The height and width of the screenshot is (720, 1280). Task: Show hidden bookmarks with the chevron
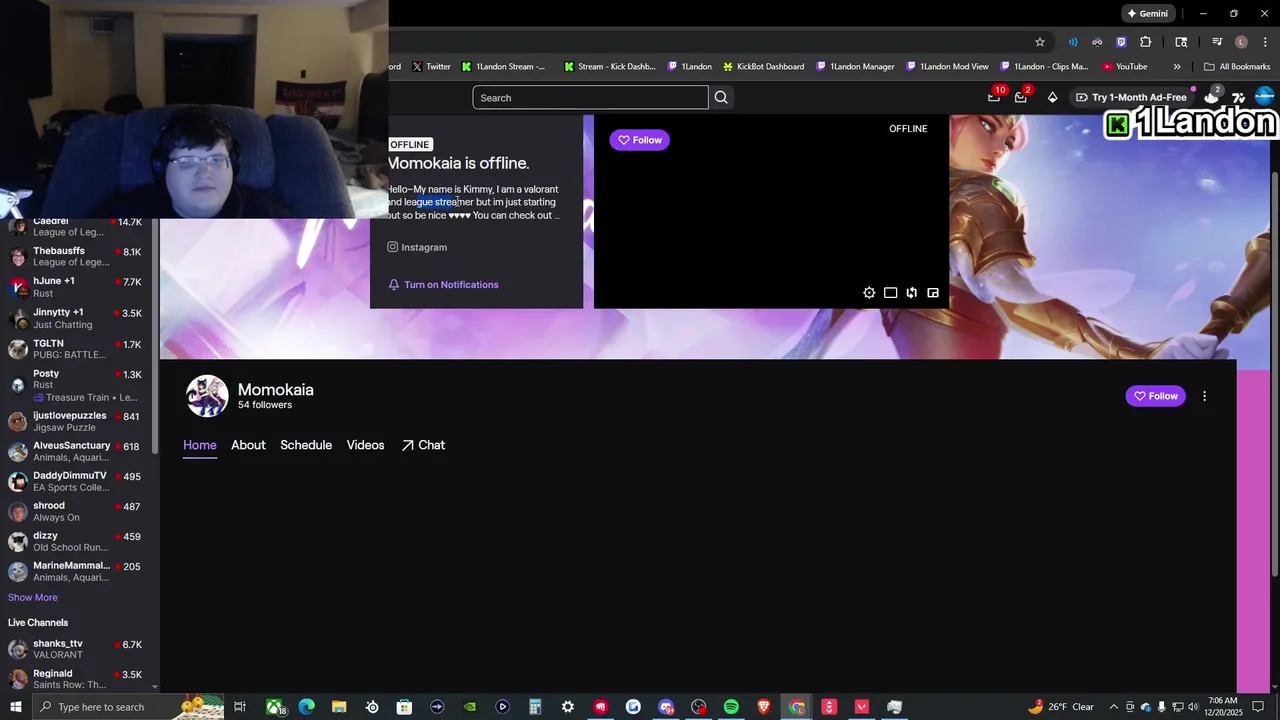[1177, 67]
